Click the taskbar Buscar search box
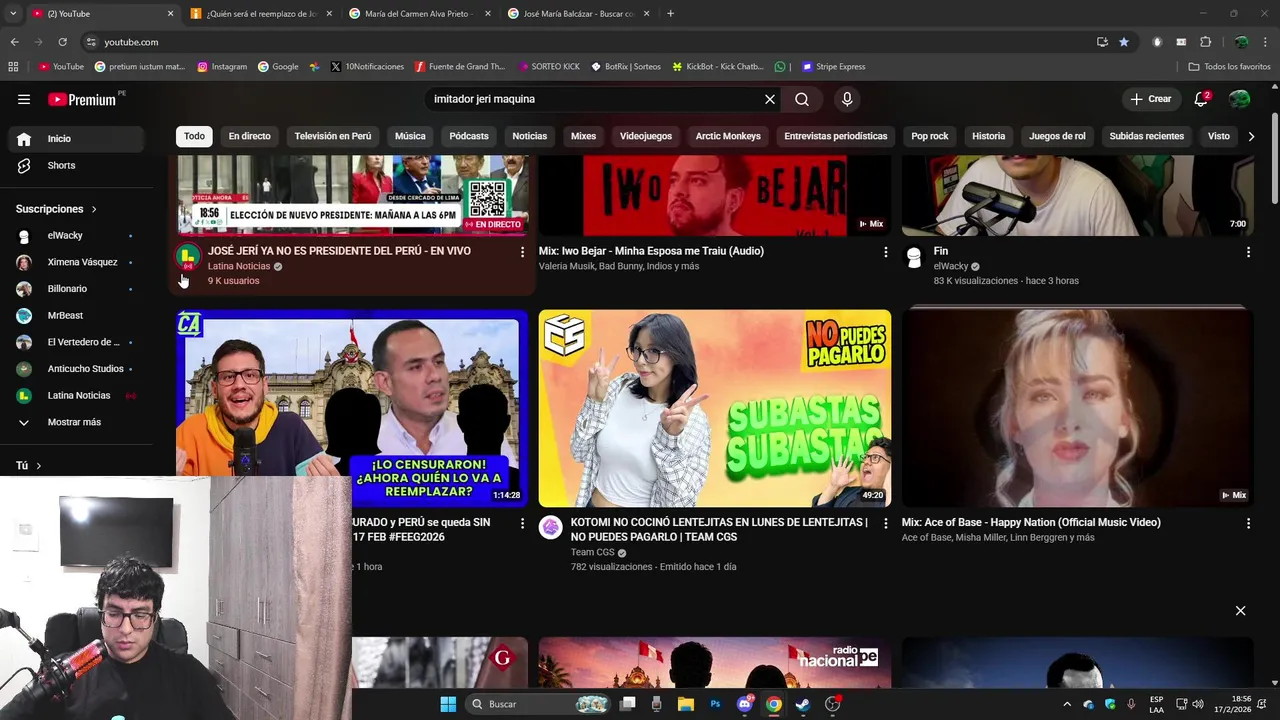 point(539,704)
